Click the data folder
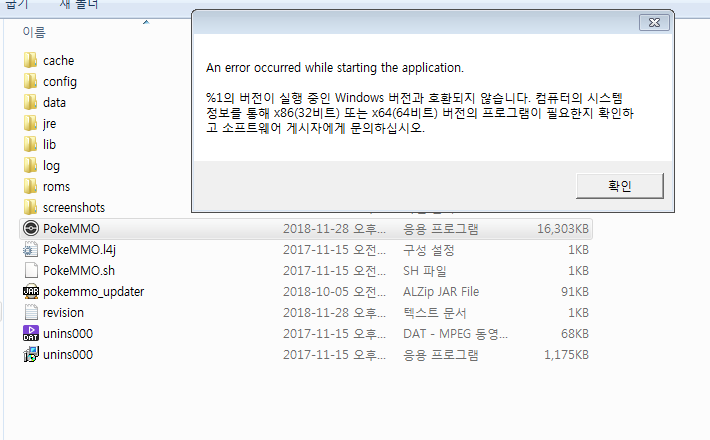The height and width of the screenshot is (440, 710). [x=54, y=103]
